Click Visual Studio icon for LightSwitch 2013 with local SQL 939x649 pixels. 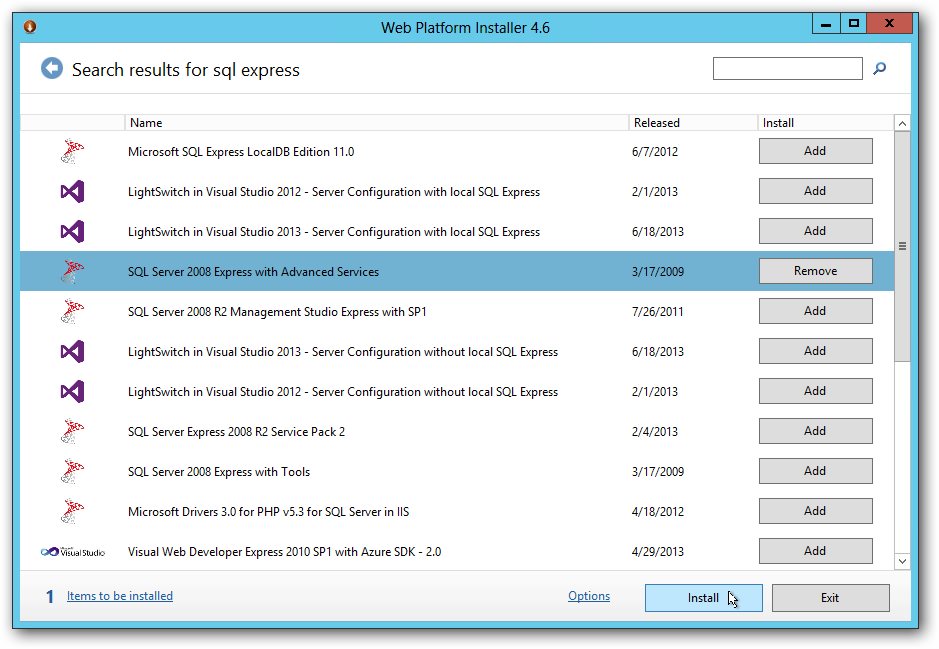click(x=72, y=232)
